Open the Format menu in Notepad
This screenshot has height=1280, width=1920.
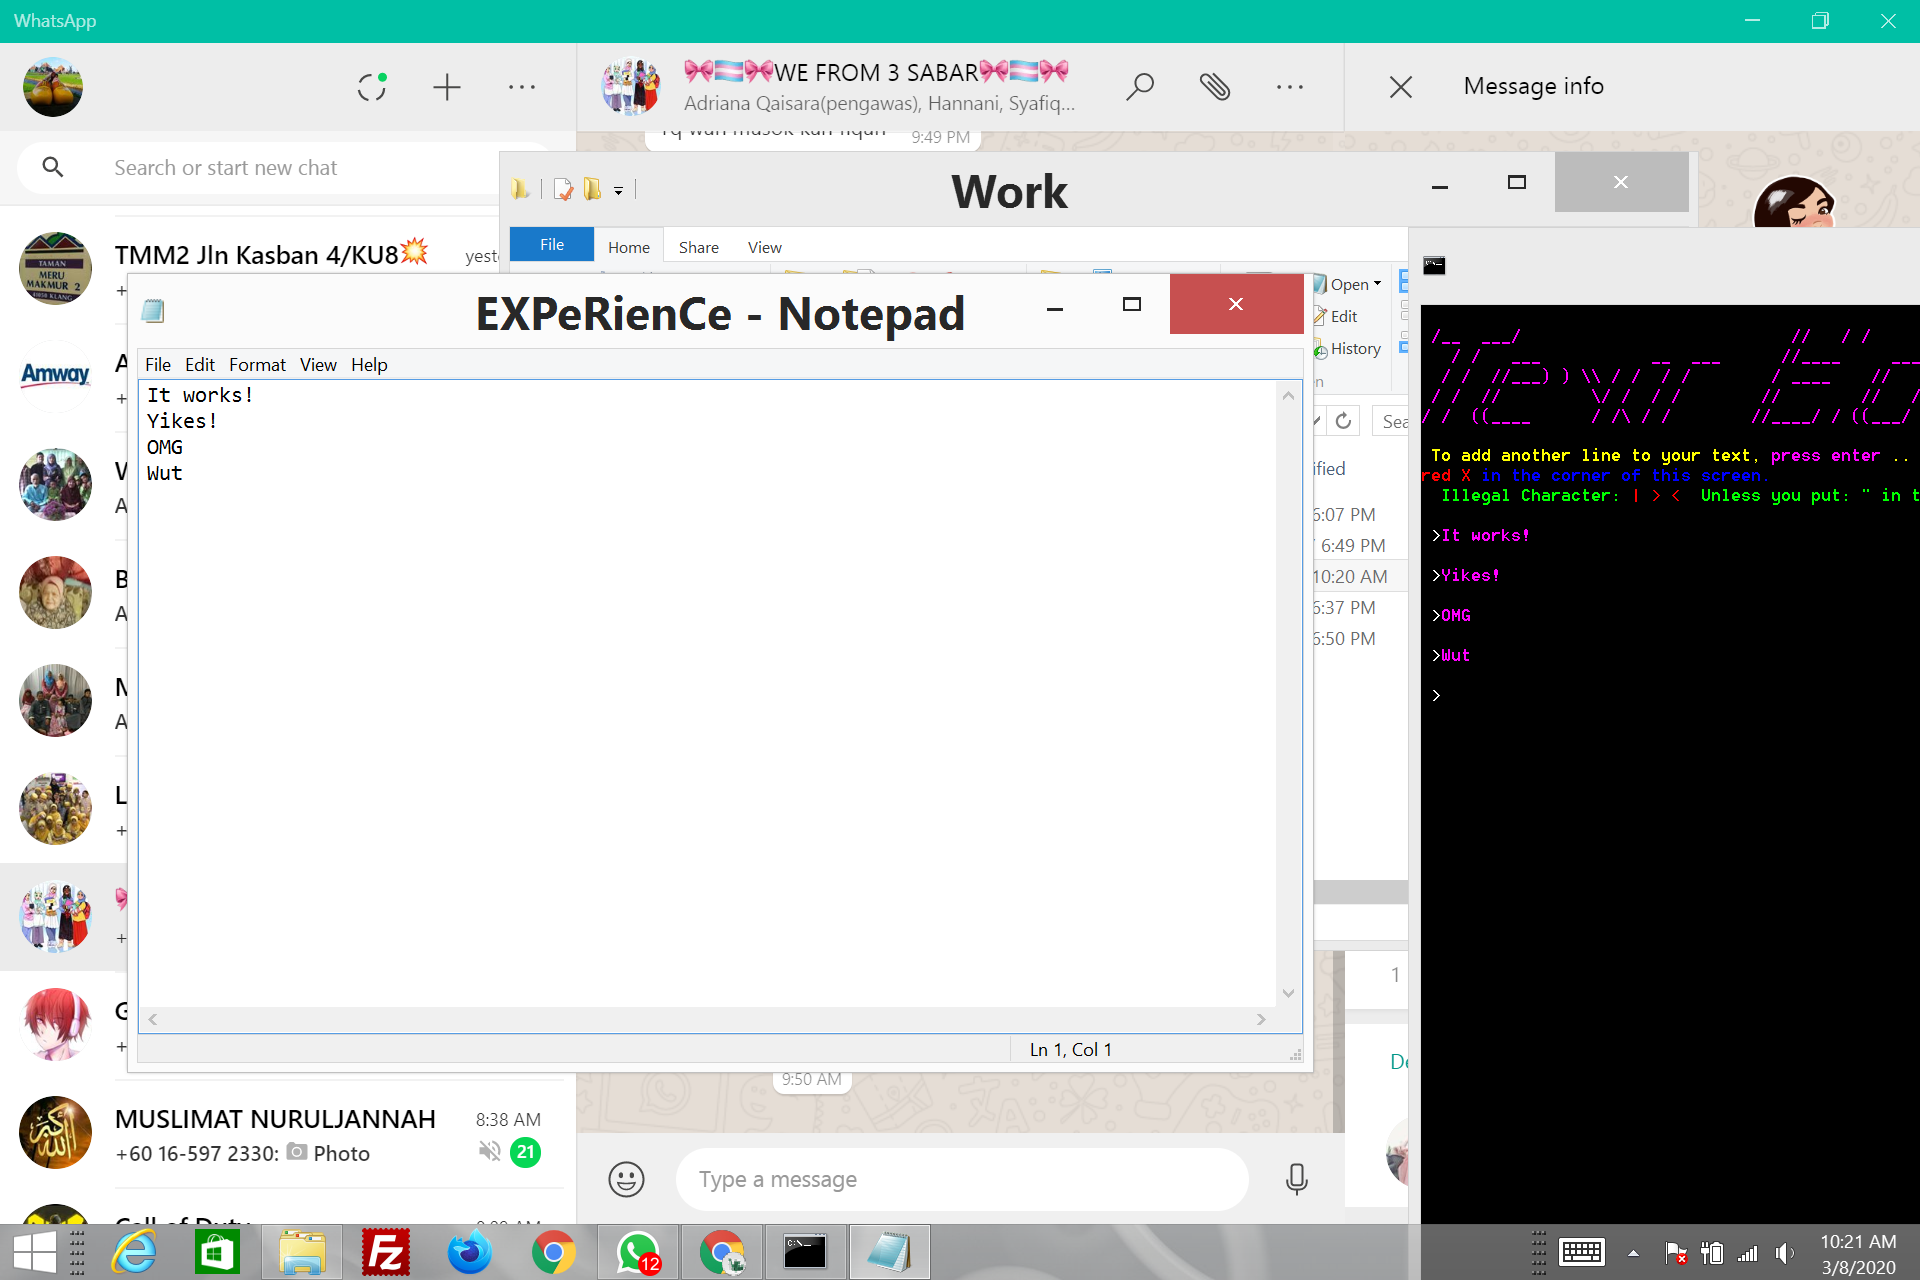pos(257,364)
